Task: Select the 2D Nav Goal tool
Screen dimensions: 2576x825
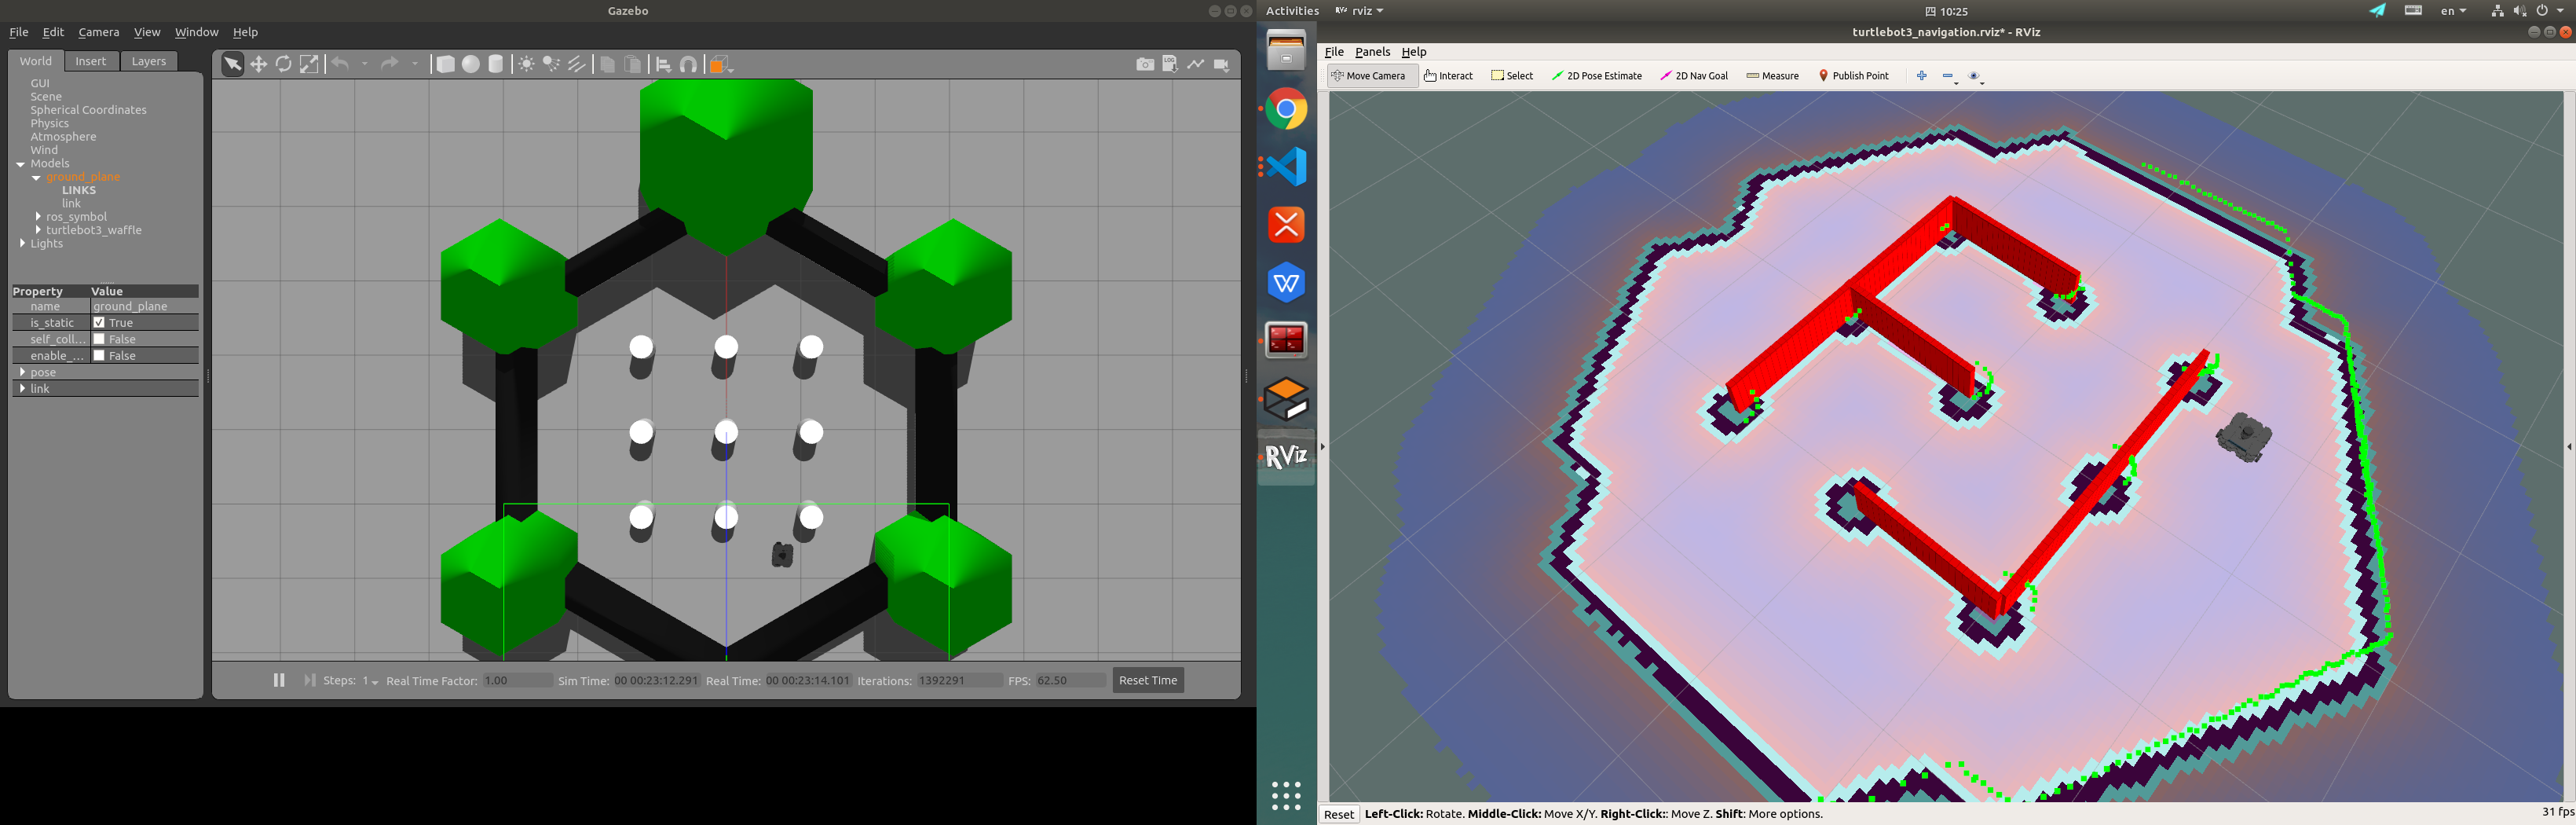Action: (1694, 76)
